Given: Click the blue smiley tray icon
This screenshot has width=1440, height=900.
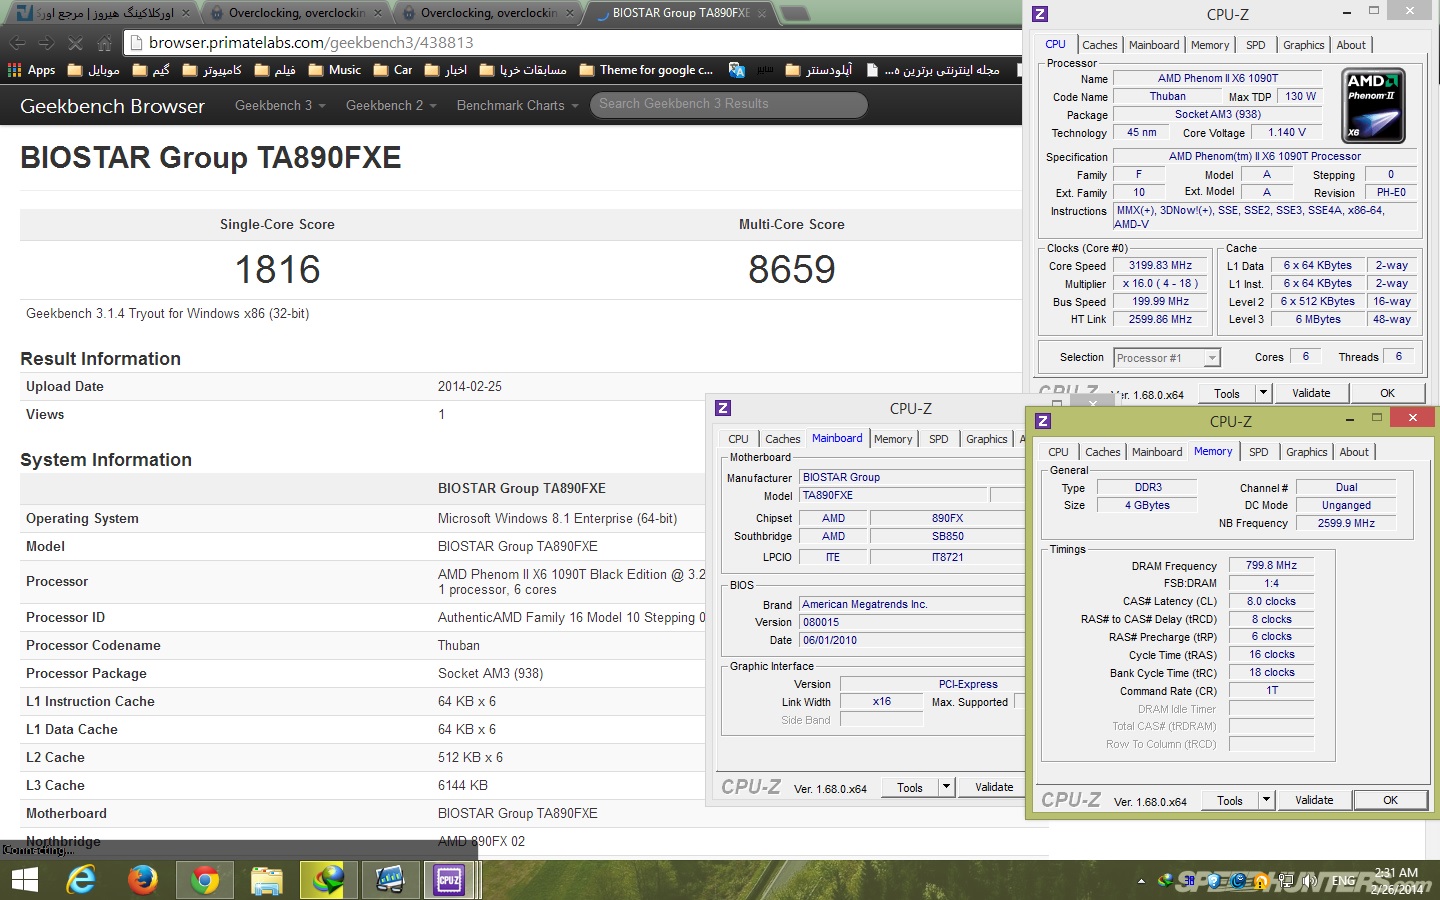Looking at the screenshot, I should (x=1238, y=881).
